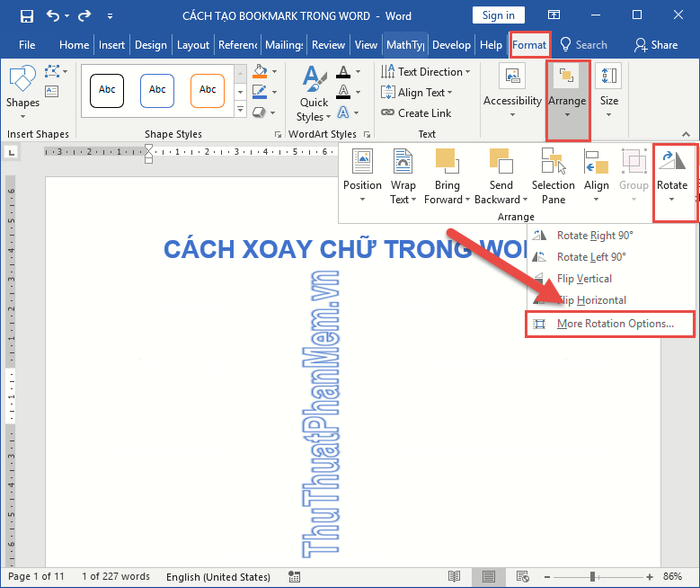This screenshot has width=700, height=588.
Task: Open the Wrap Text menu
Action: pos(403,176)
